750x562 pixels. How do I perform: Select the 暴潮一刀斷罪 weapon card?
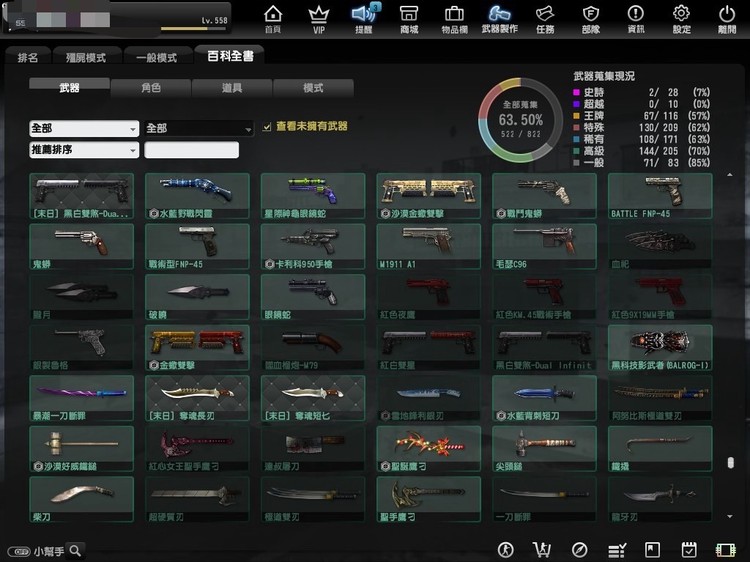click(81, 398)
